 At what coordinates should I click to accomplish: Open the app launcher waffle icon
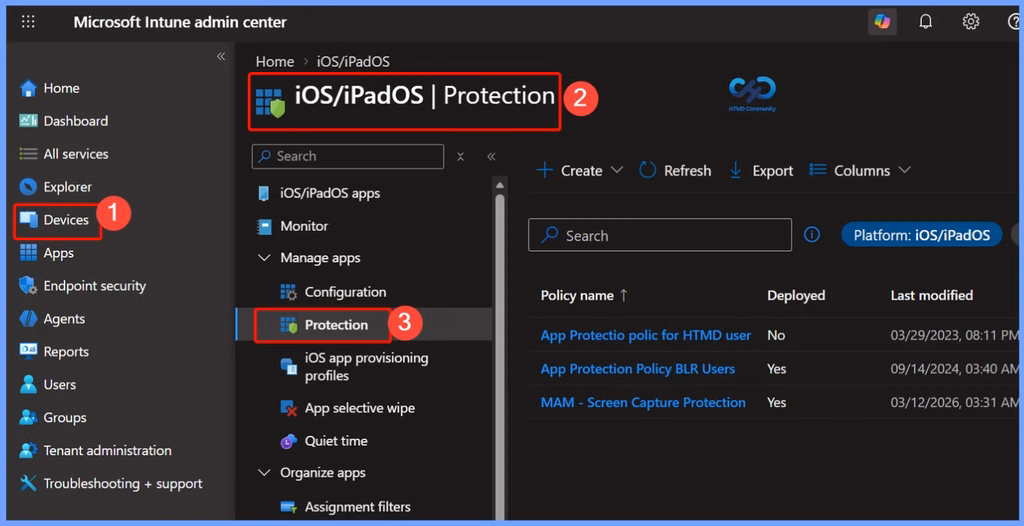pyautogui.click(x=28, y=22)
